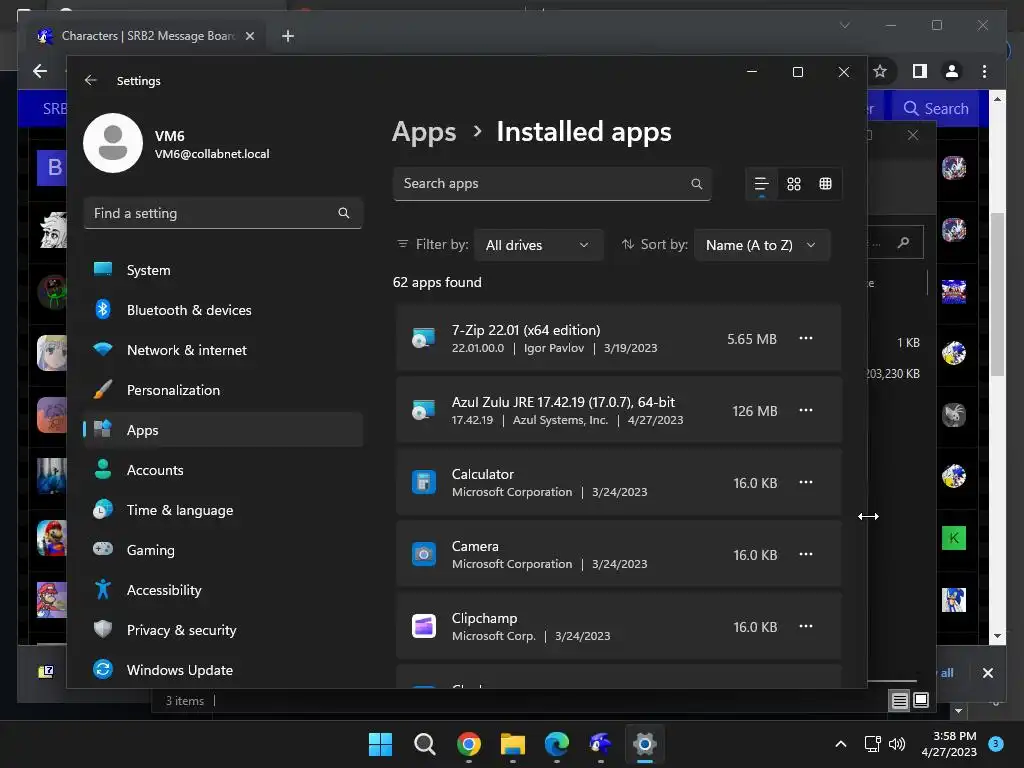This screenshot has width=1024, height=768.
Task: Open the Windows Start menu
Action: [380, 744]
